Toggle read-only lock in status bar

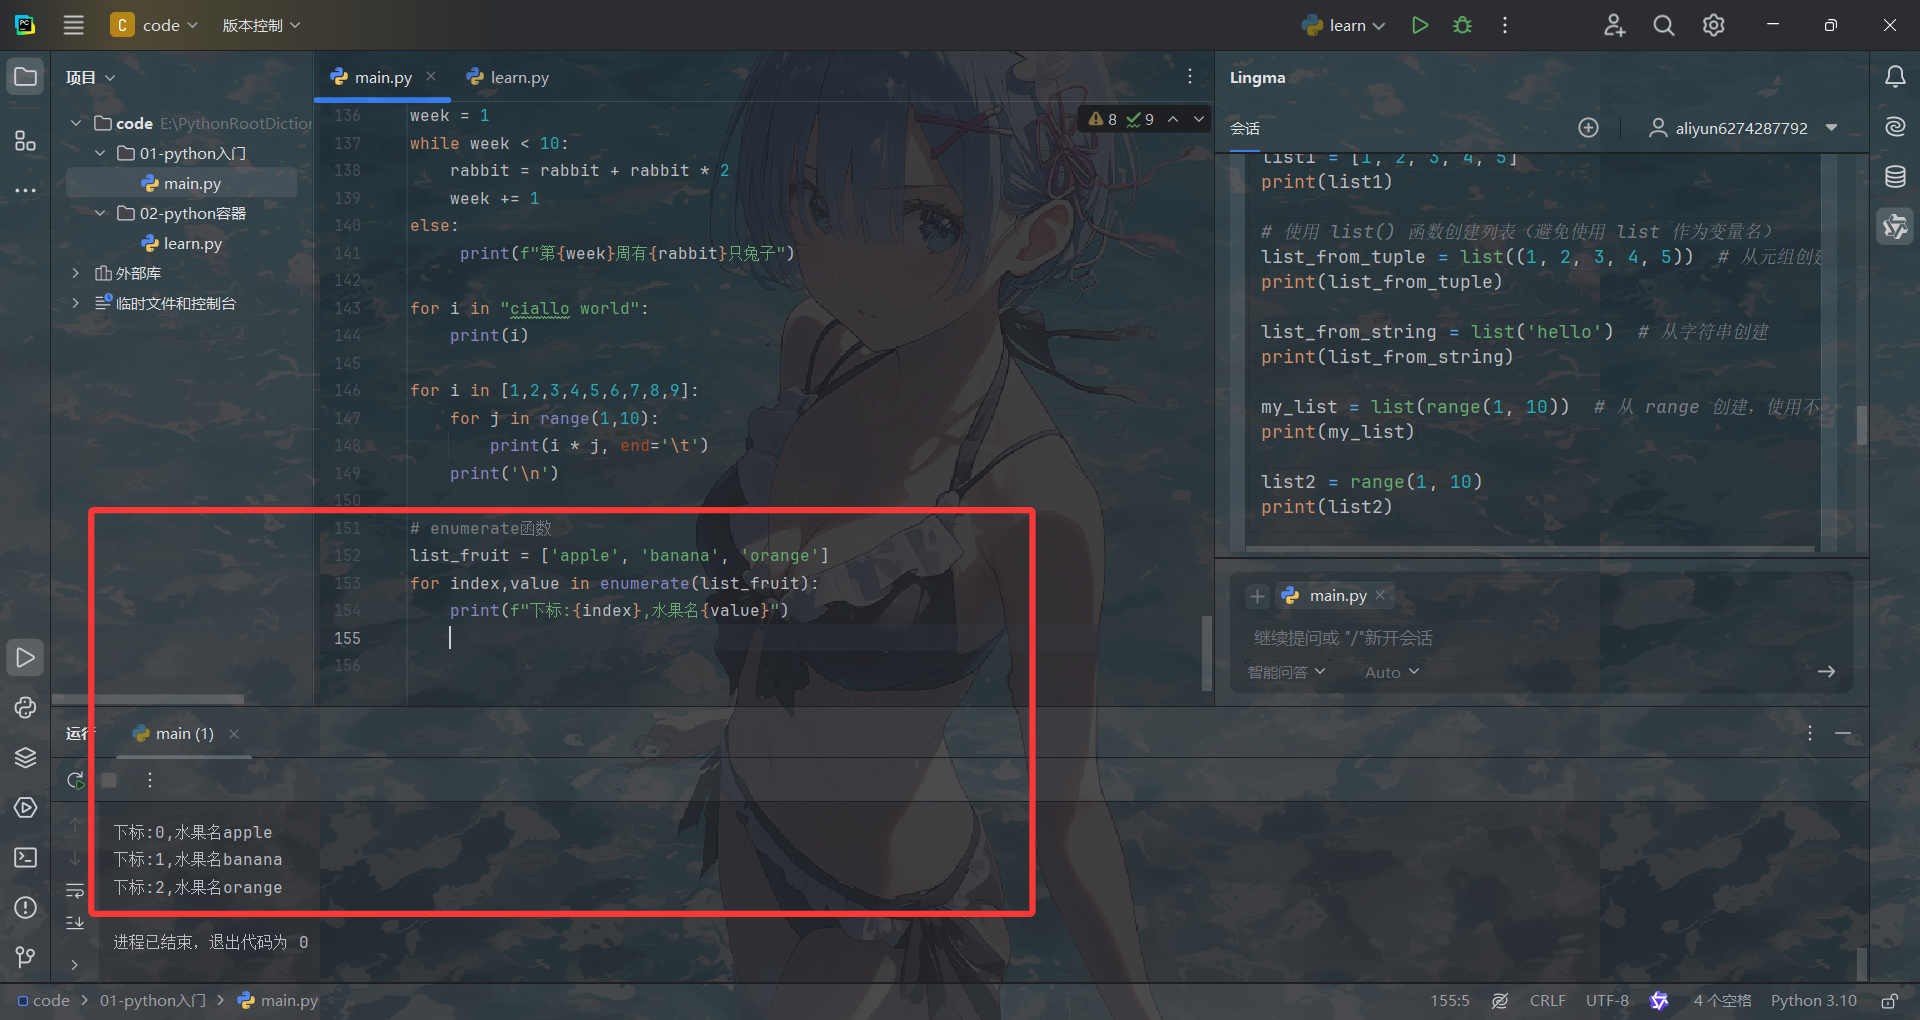(1890, 1001)
